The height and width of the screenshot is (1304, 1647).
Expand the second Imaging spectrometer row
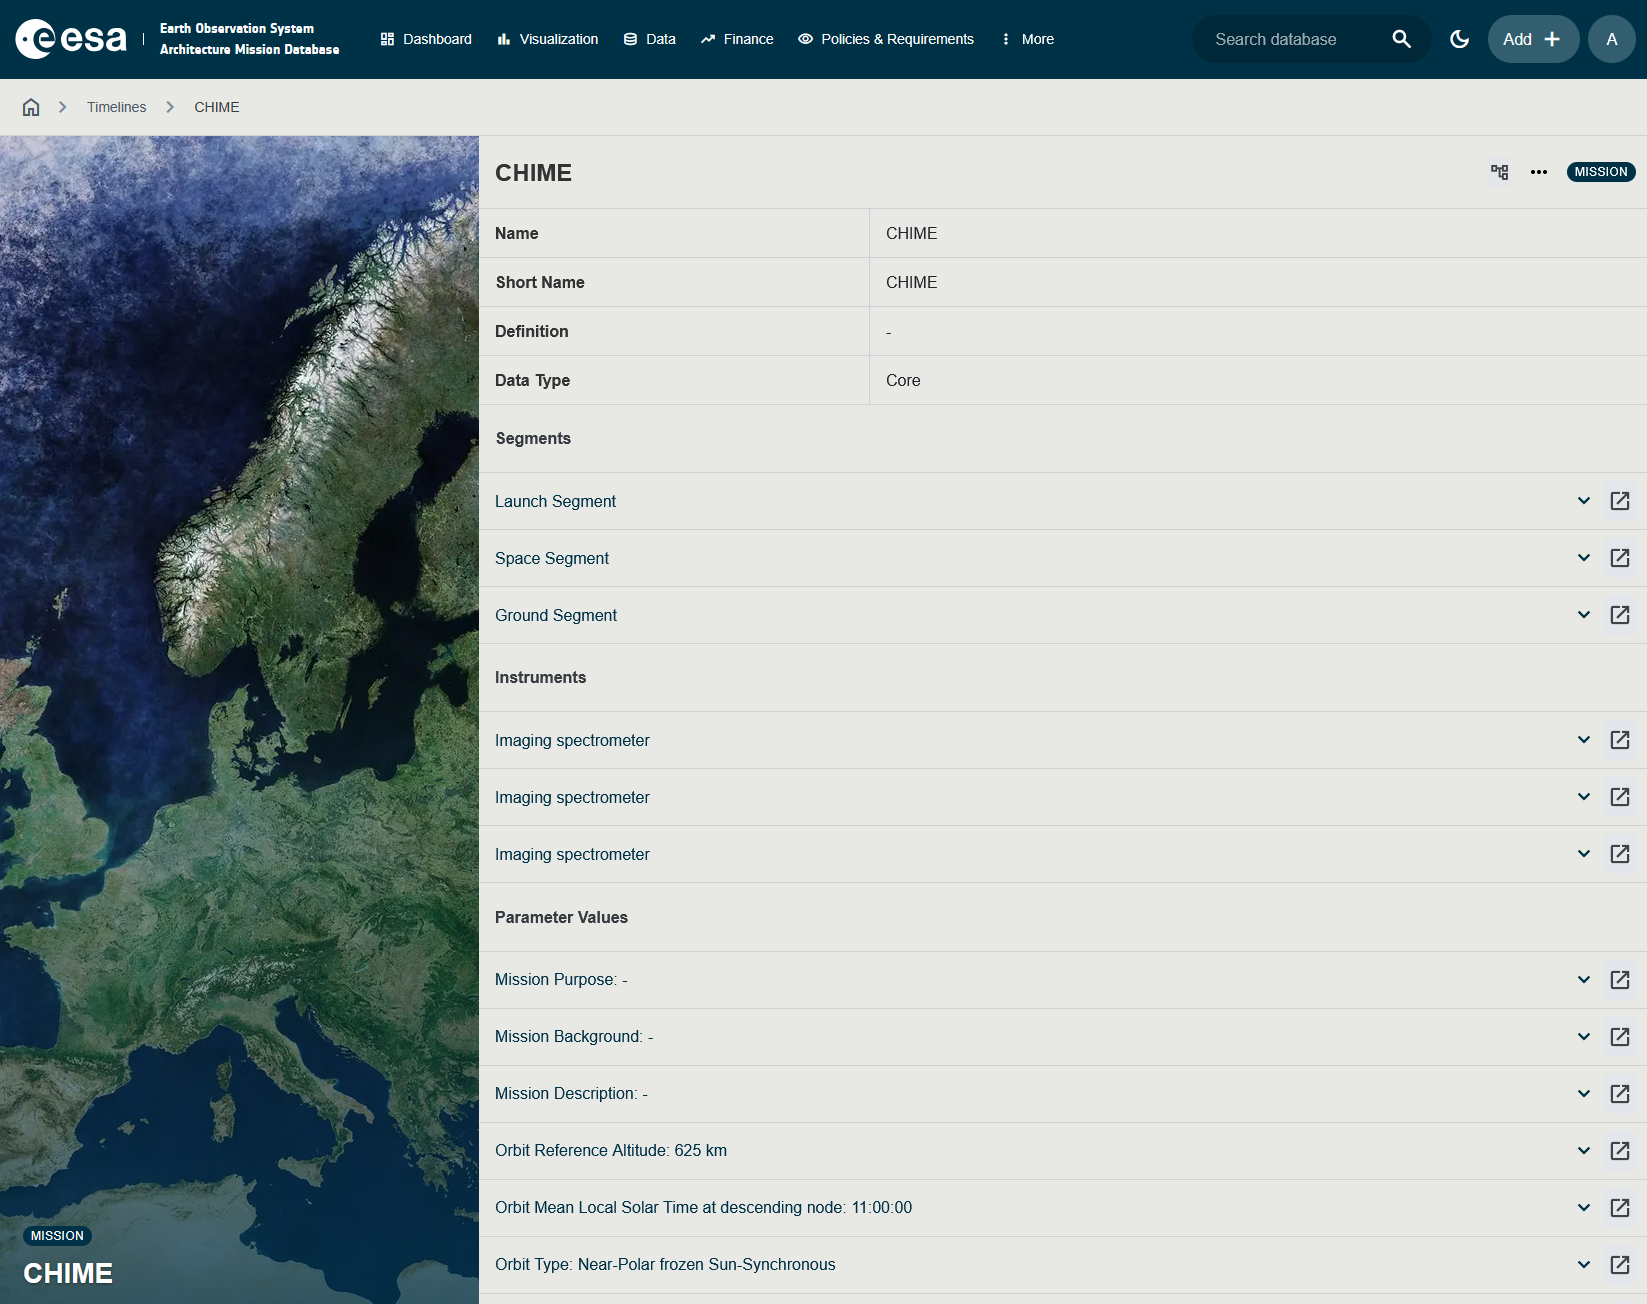coord(1584,797)
